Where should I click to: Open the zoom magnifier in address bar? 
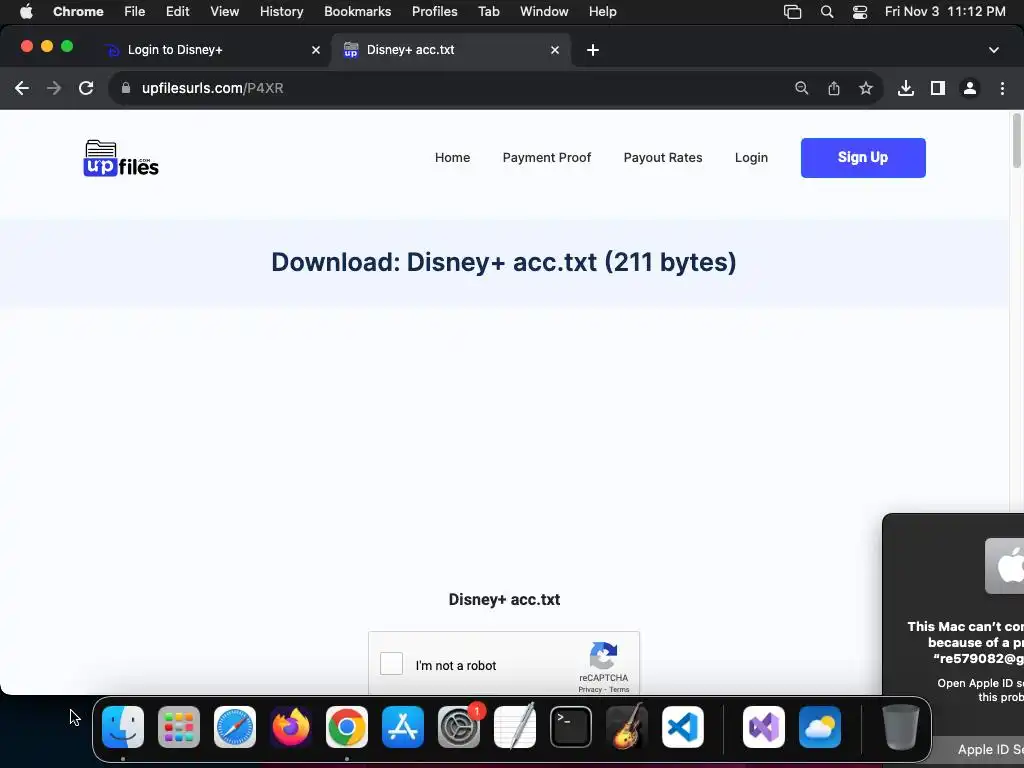801,88
